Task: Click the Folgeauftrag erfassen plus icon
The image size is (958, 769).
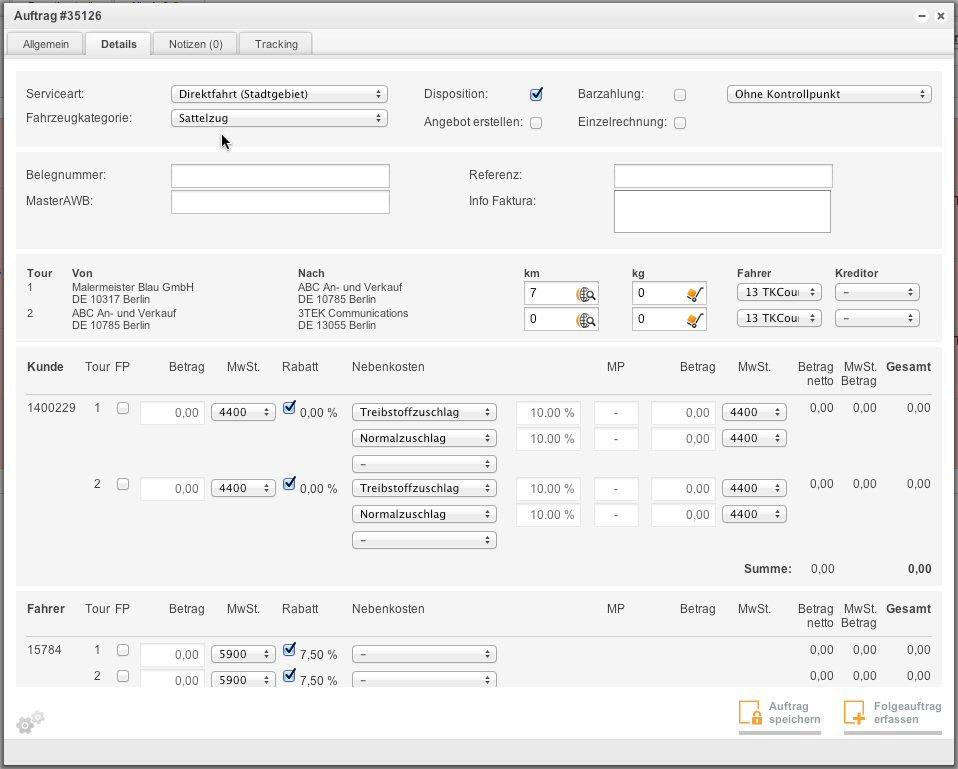Action: (854, 712)
